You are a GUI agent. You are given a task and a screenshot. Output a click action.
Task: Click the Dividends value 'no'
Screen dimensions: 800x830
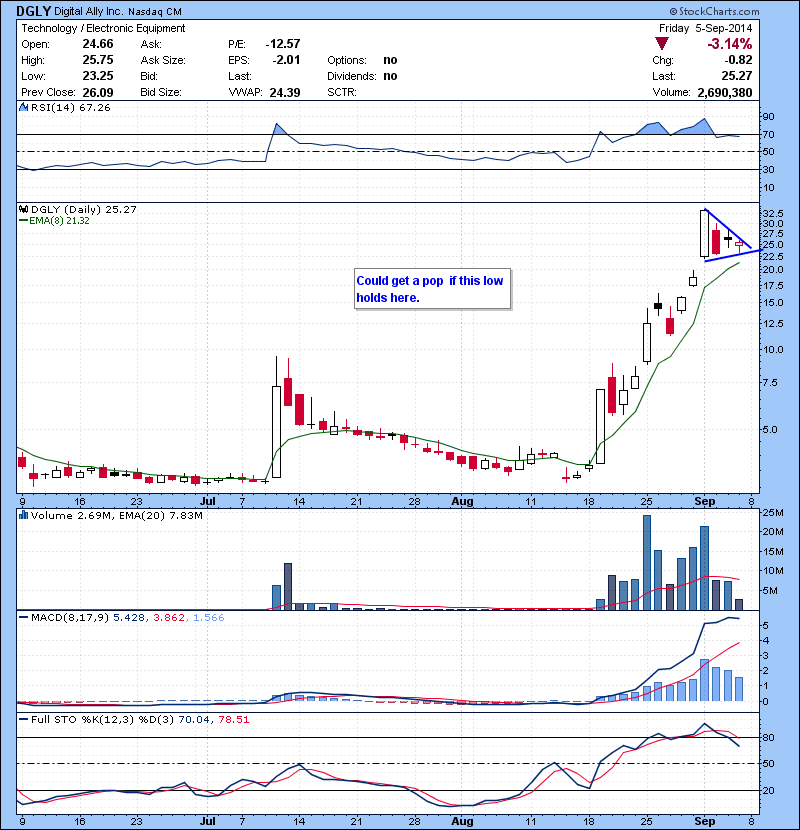(x=390, y=76)
